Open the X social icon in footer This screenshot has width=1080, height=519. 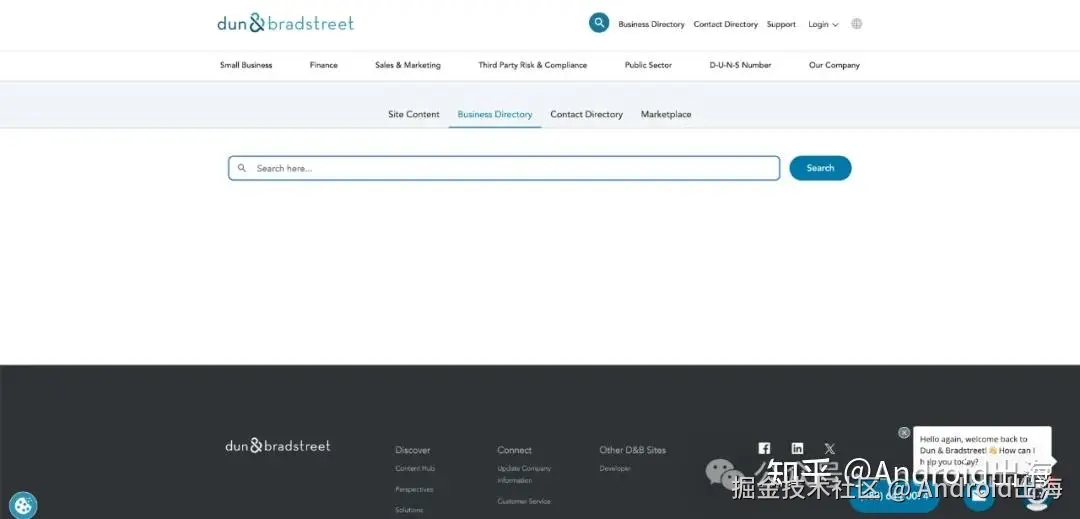[829, 448]
